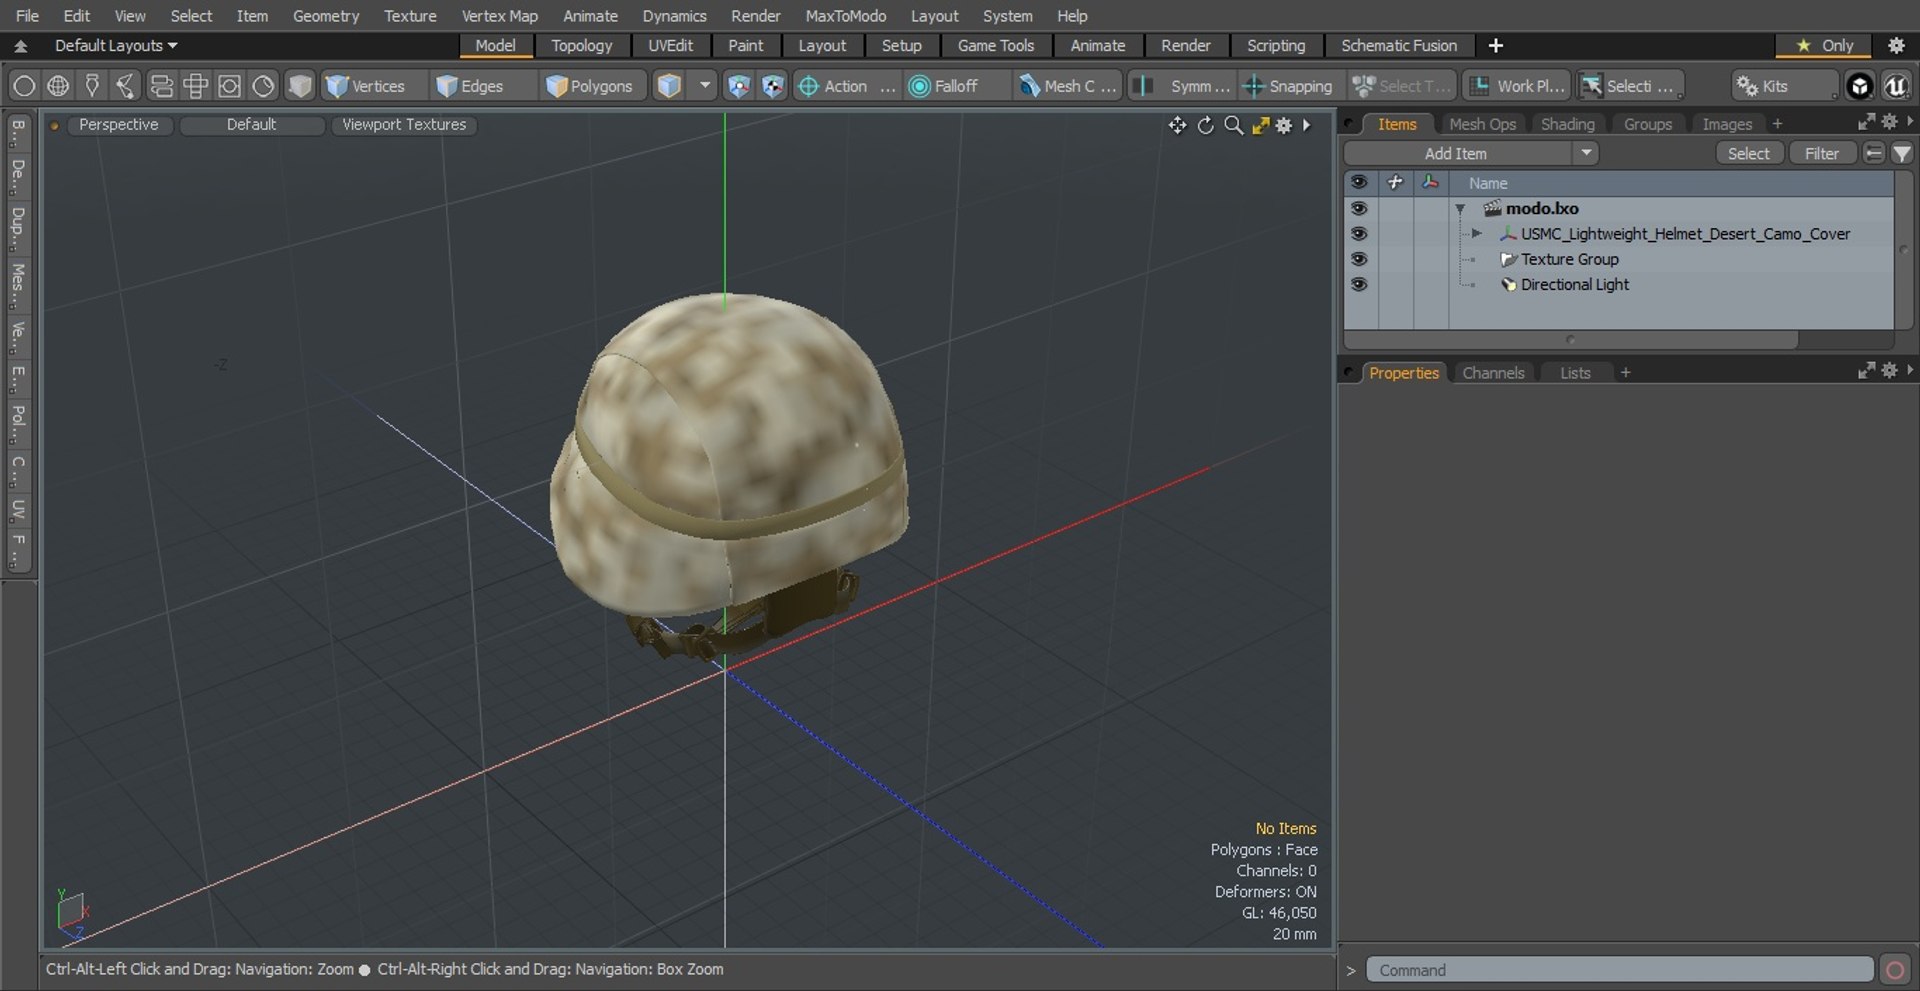The image size is (1920, 991).
Task: Click the square-with-circle icon
Action: tap(229, 86)
